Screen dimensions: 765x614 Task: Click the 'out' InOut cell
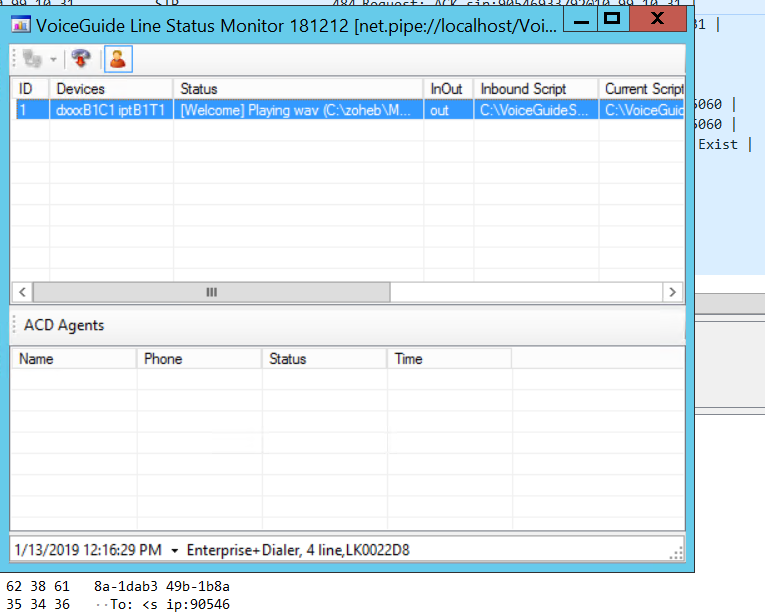[x=448, y=110]
